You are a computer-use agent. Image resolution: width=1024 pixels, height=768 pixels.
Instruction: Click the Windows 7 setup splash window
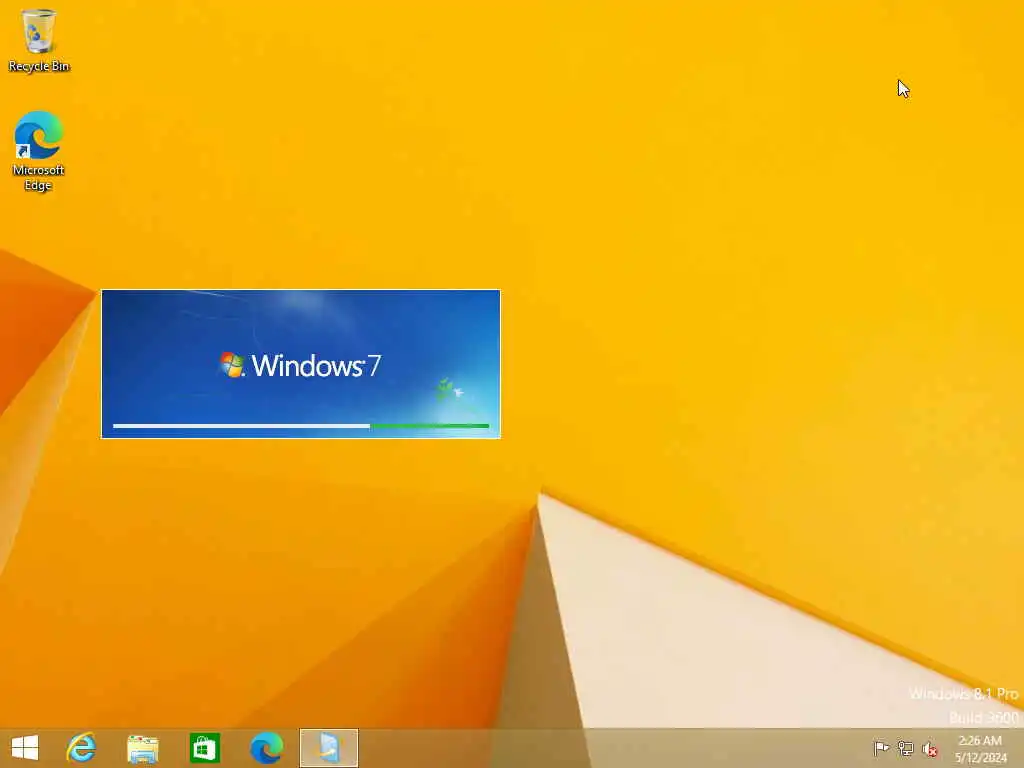(301, 364)
